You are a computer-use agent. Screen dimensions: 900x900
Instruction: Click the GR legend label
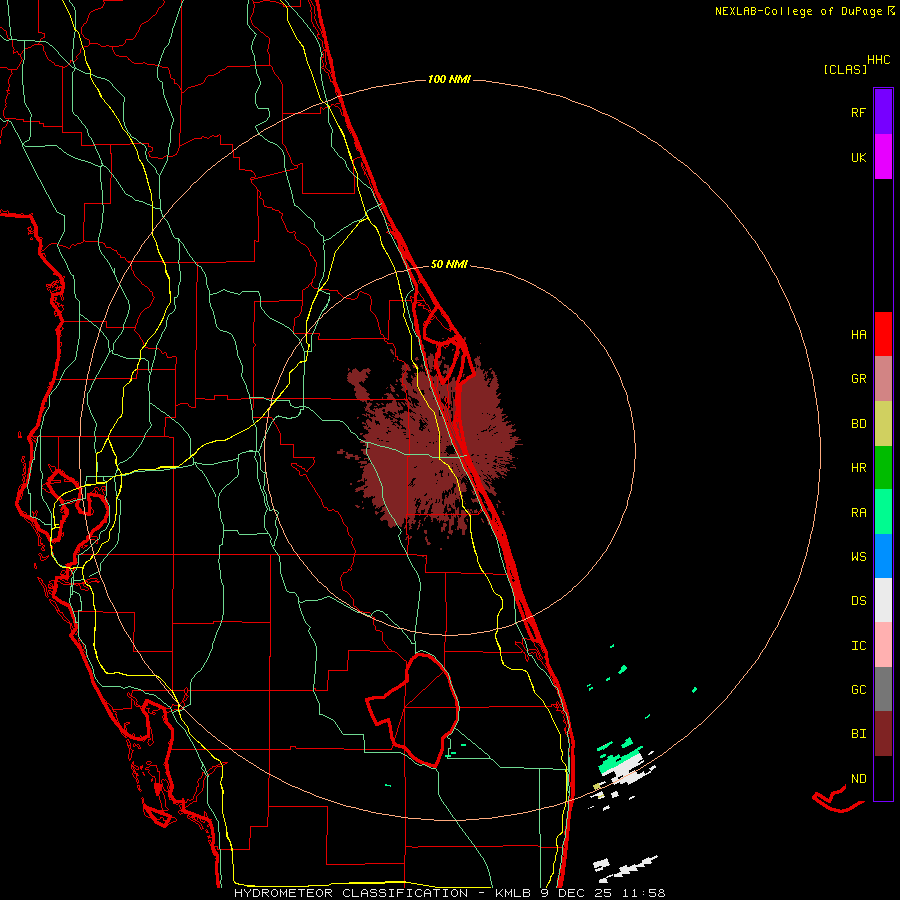click(x=858, y=378)
